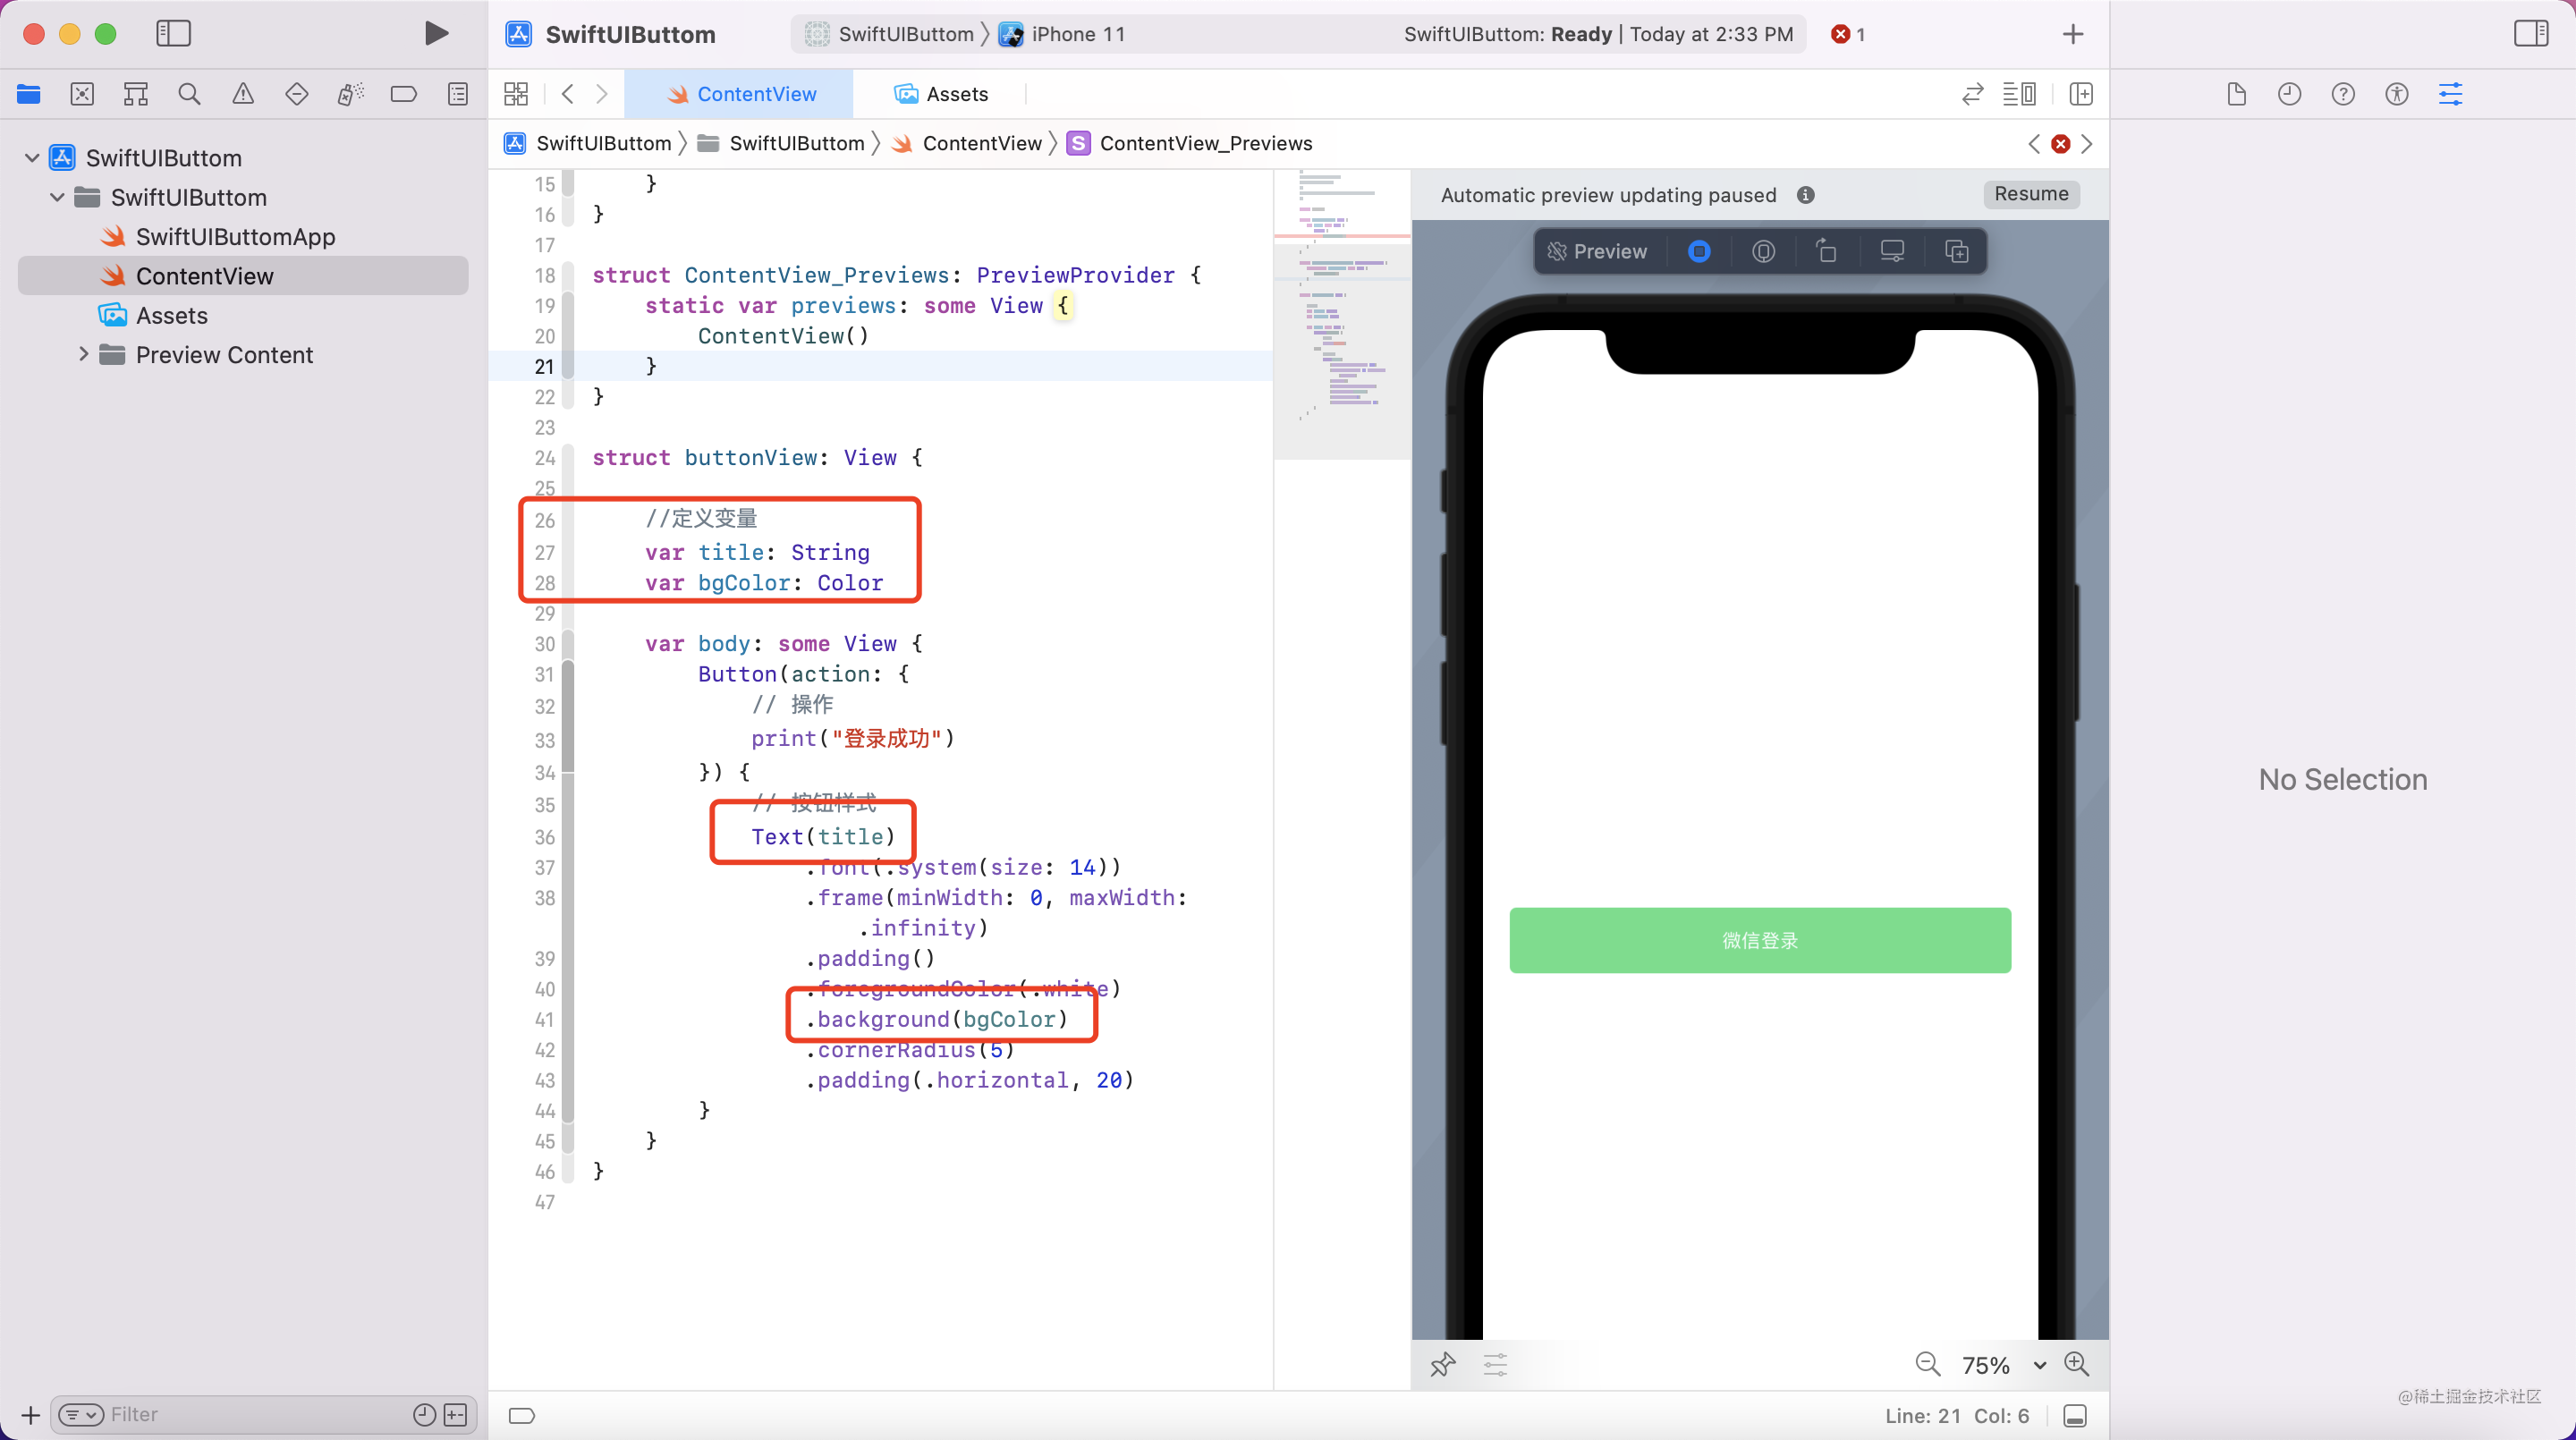Image resolution: width=2576 pixels, height=1440 pixels.
Task: Switch to the Assets tab
Action: click(x=940, y=93)
